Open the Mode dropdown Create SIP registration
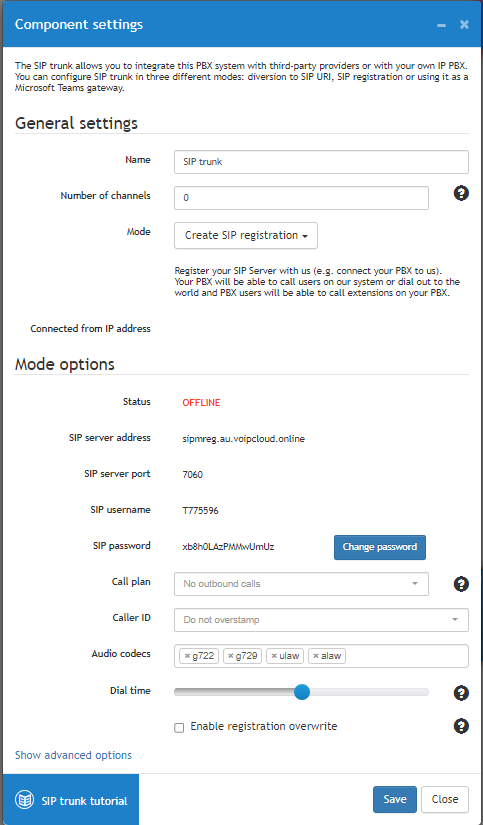The height and width of the screenshot is (825, 483). [246, 235]
